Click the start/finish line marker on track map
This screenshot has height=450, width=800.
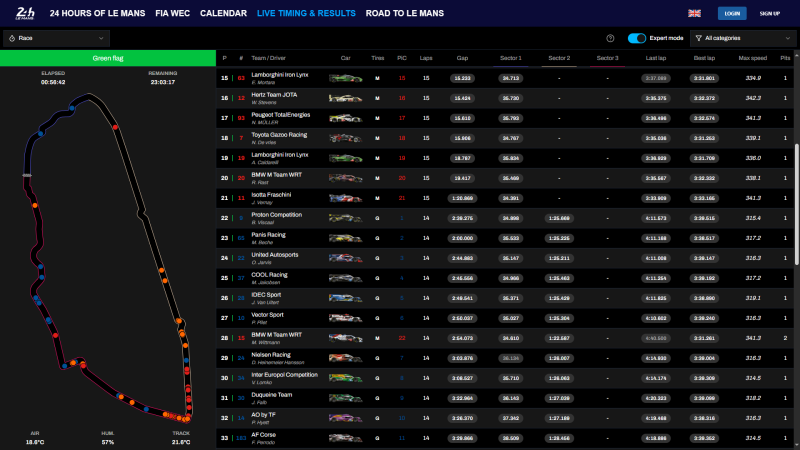27,176
